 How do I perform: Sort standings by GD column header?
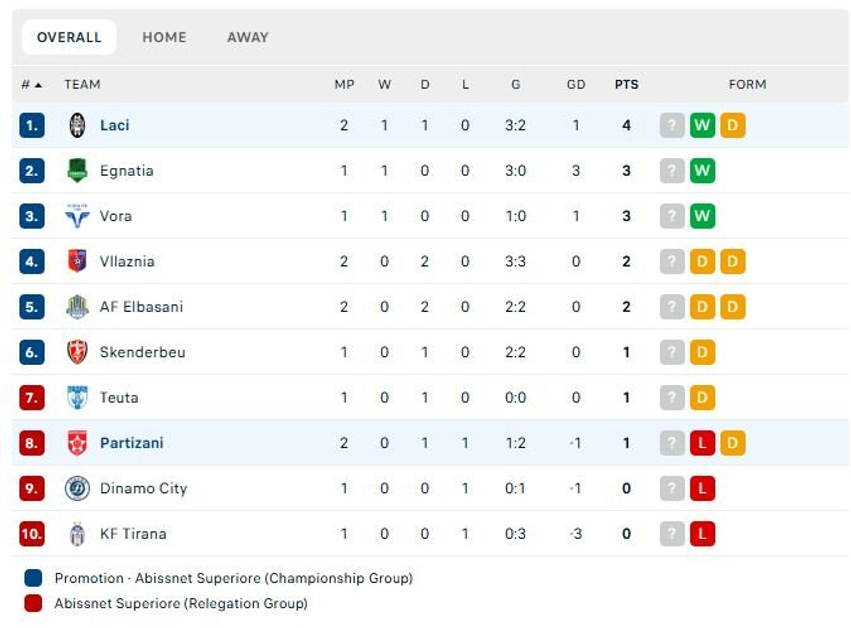[x=576, y=85]
